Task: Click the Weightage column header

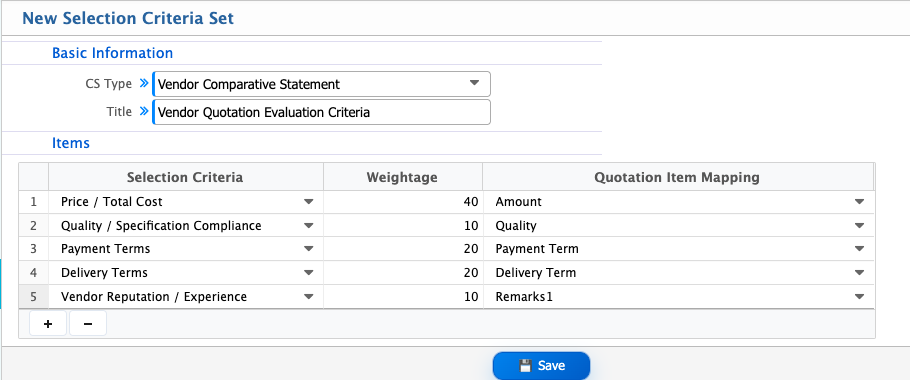Action: pyautogui.click(x=403, y=177)
